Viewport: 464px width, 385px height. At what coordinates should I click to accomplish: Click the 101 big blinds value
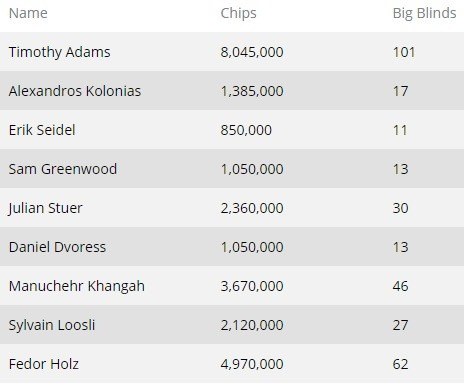[x=404, y=52]
